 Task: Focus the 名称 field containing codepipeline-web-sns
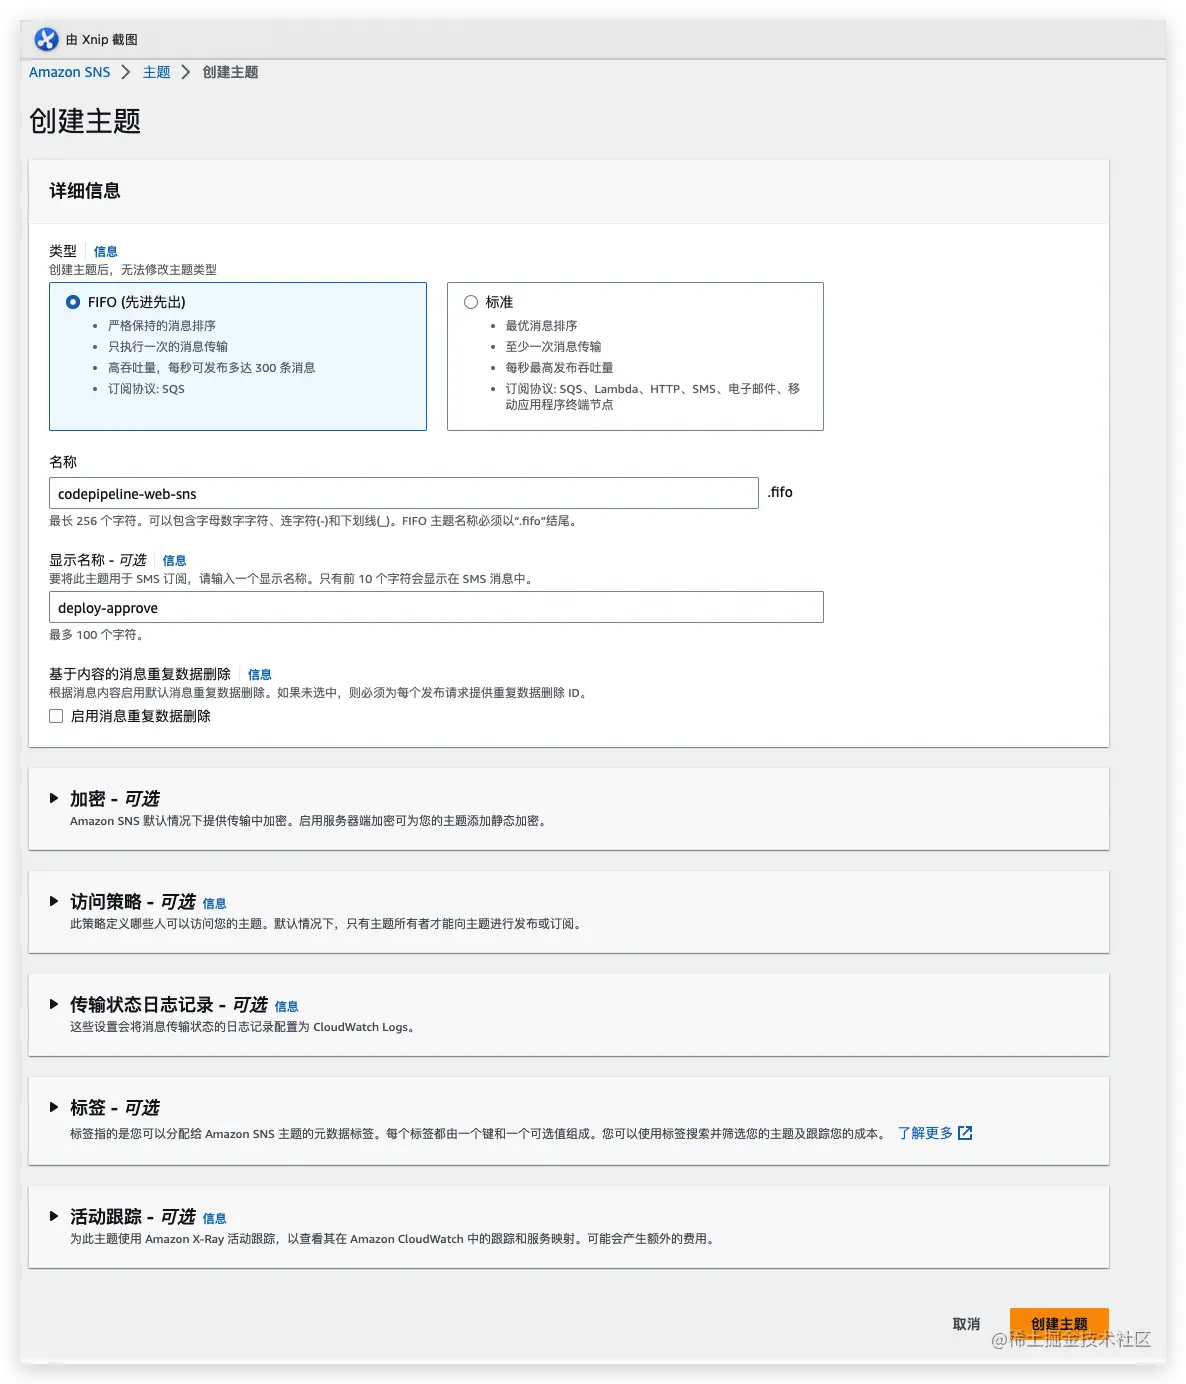[x=404, y=493]
